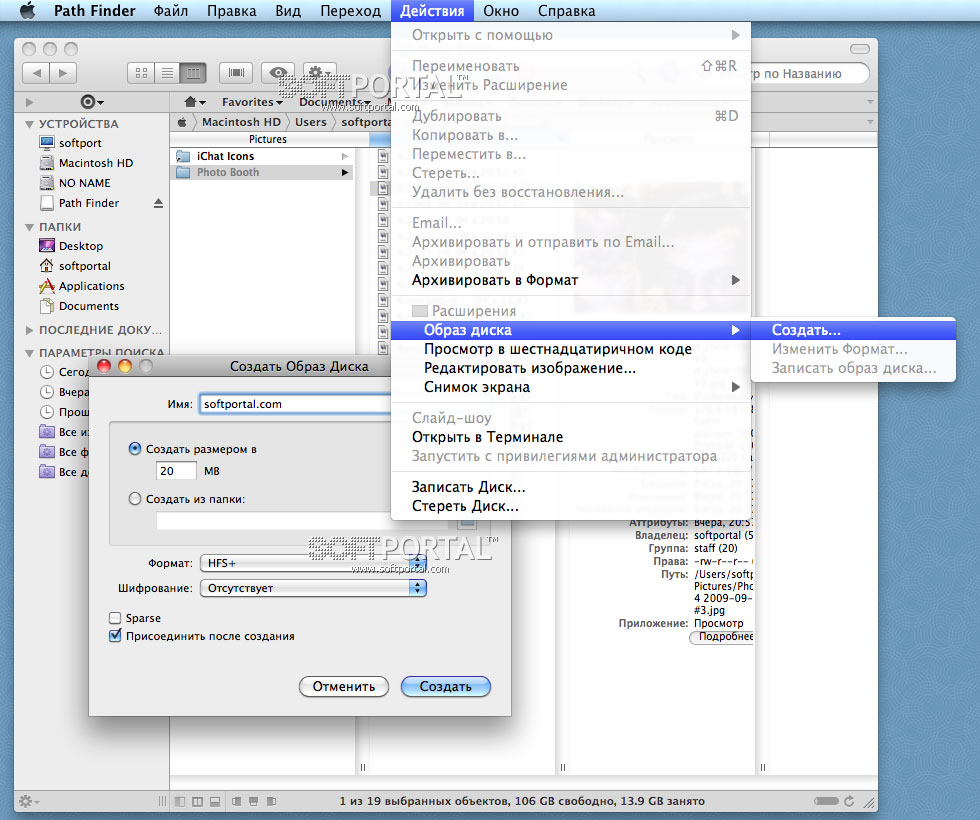
Task: Choose 'Открыть в Терминале' menu item
Action: click(571, 437)
